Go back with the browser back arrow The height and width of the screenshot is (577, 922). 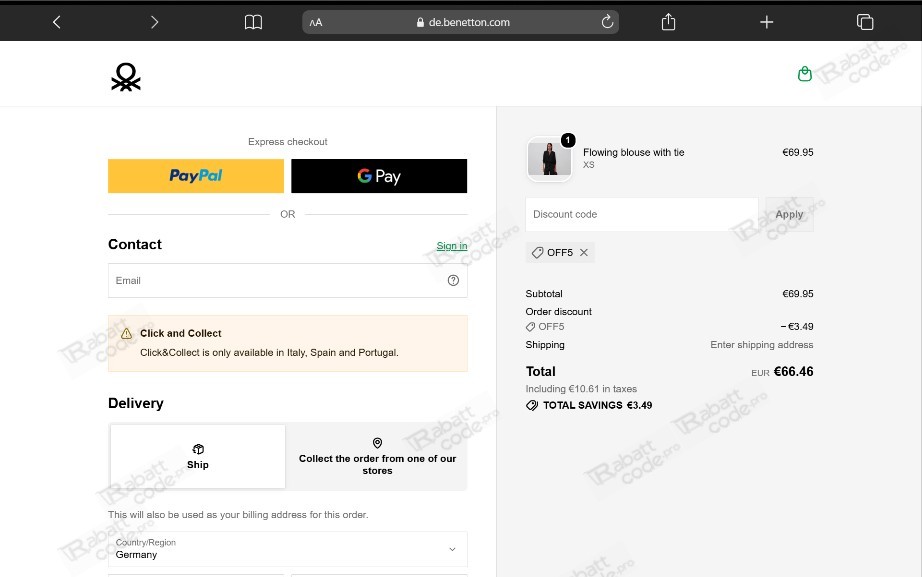(56, 22)
